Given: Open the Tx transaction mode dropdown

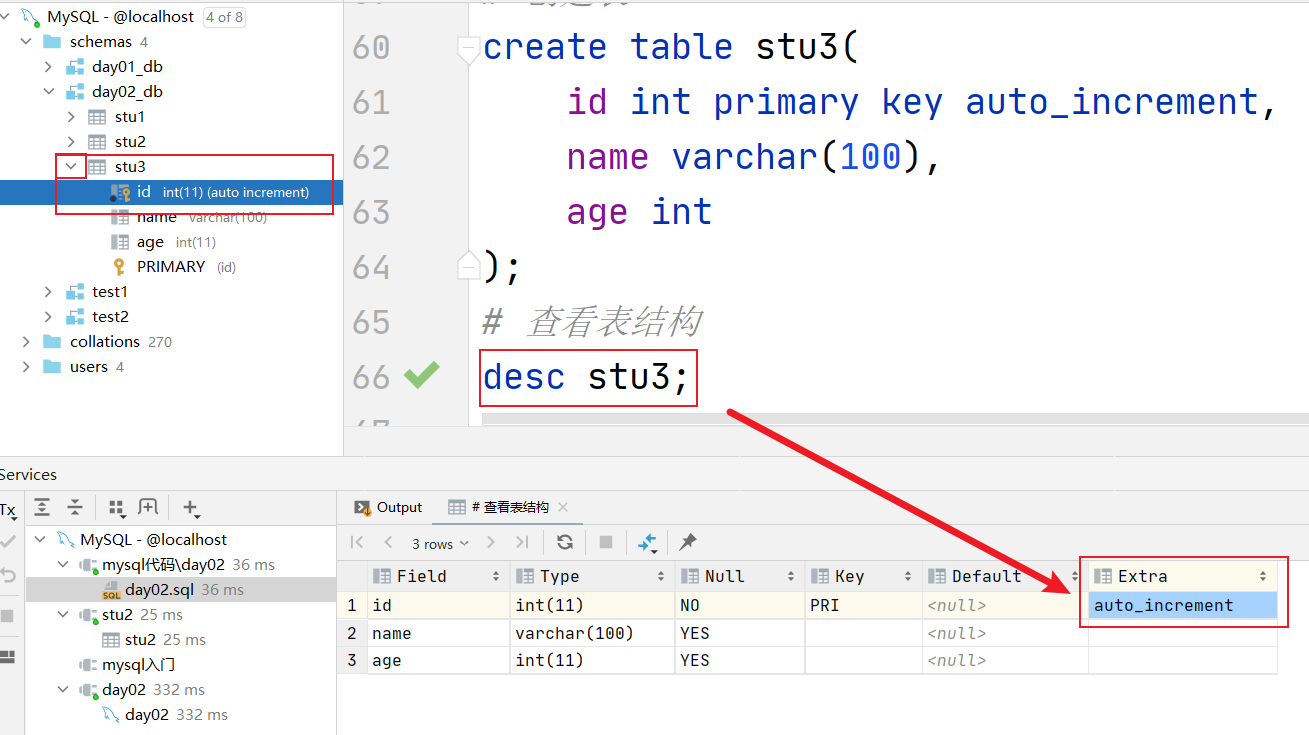Looking at the screenshot, I should coord(8,510).
